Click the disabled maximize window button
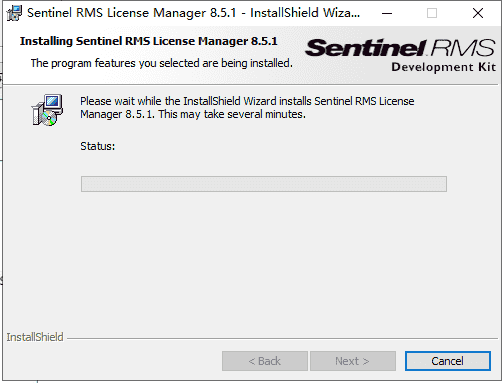 [x=432, y=13]
